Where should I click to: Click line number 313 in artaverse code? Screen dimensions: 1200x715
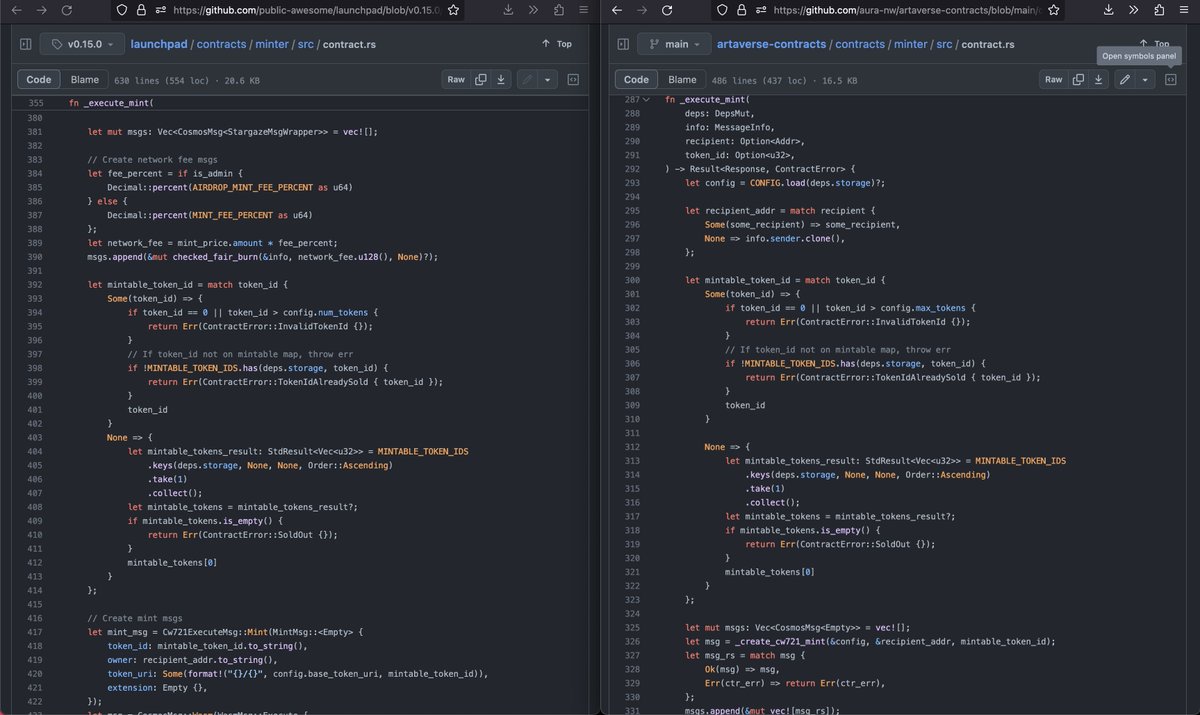[x=632, y=460]
